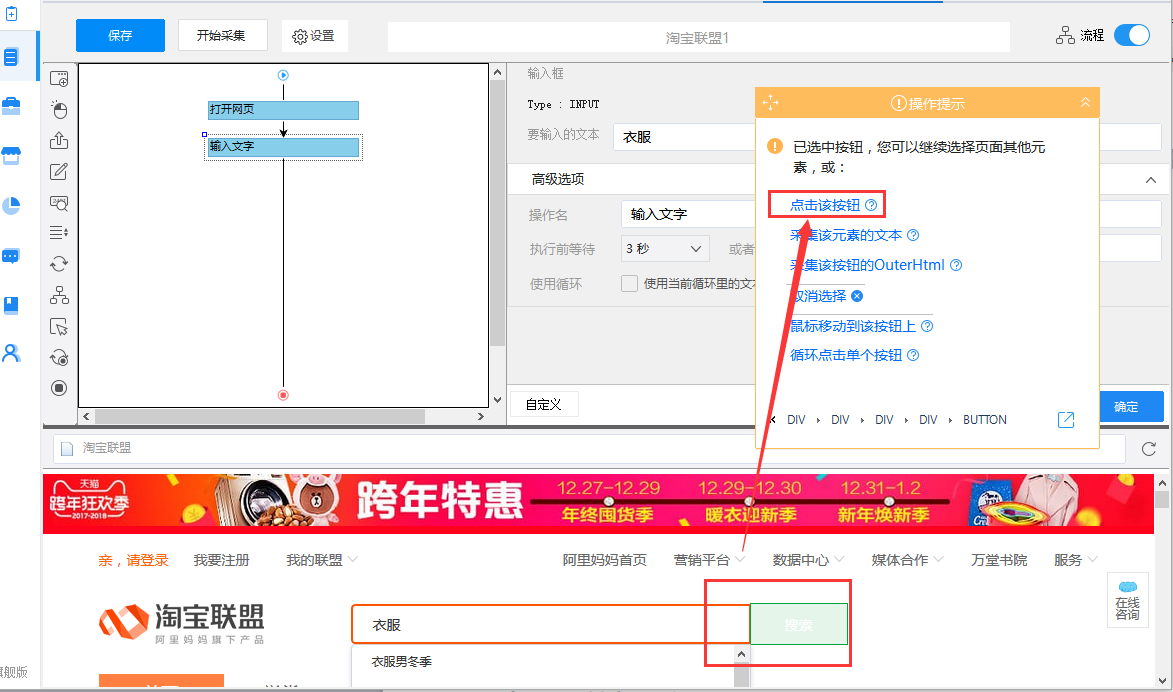Click the Taobao search box with 衣服
Viewport: 1173px width, 692px height.
coord(551,625)
